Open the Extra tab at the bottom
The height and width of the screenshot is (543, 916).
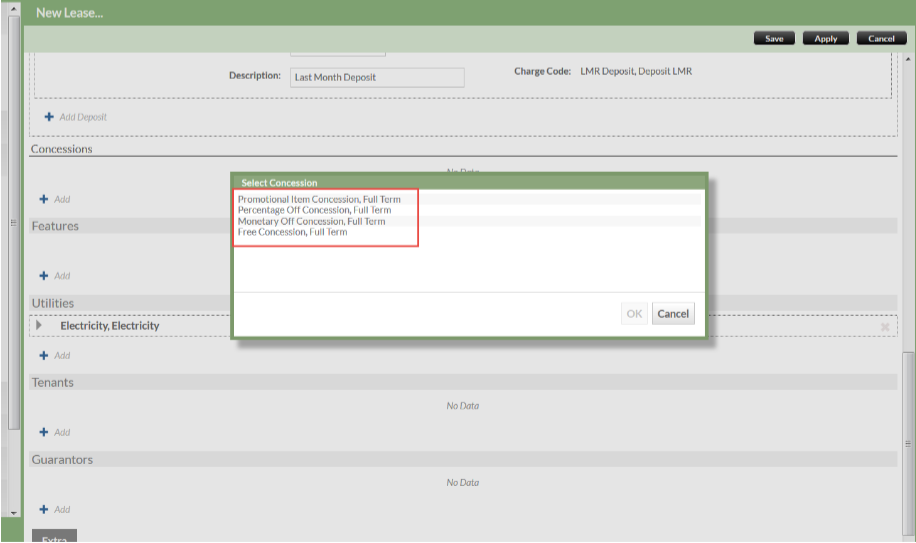point(54,537)
